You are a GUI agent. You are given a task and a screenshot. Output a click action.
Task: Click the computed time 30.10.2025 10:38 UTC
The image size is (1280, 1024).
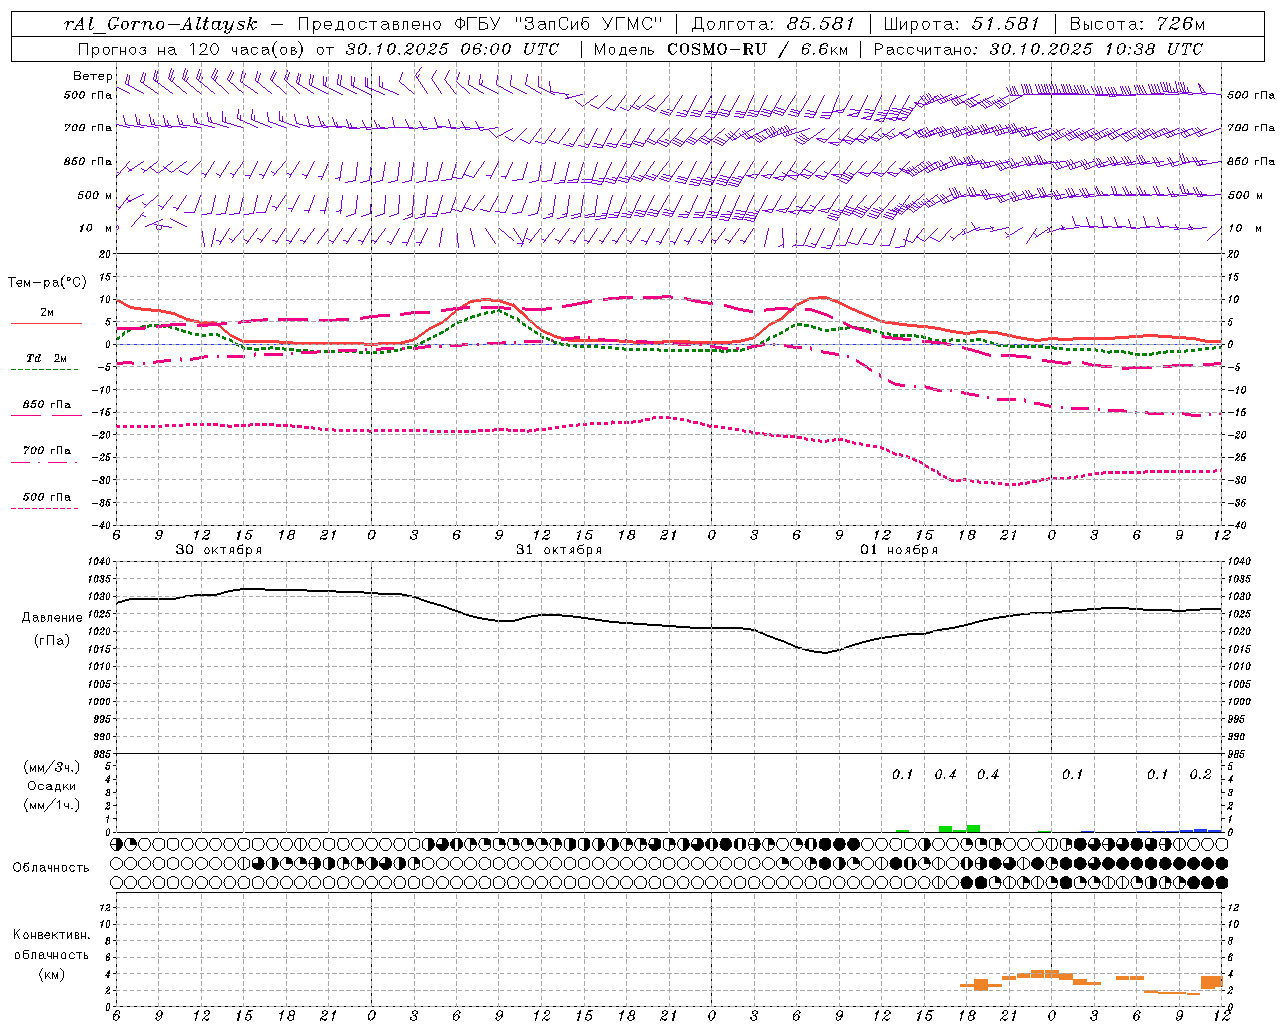1096,49
